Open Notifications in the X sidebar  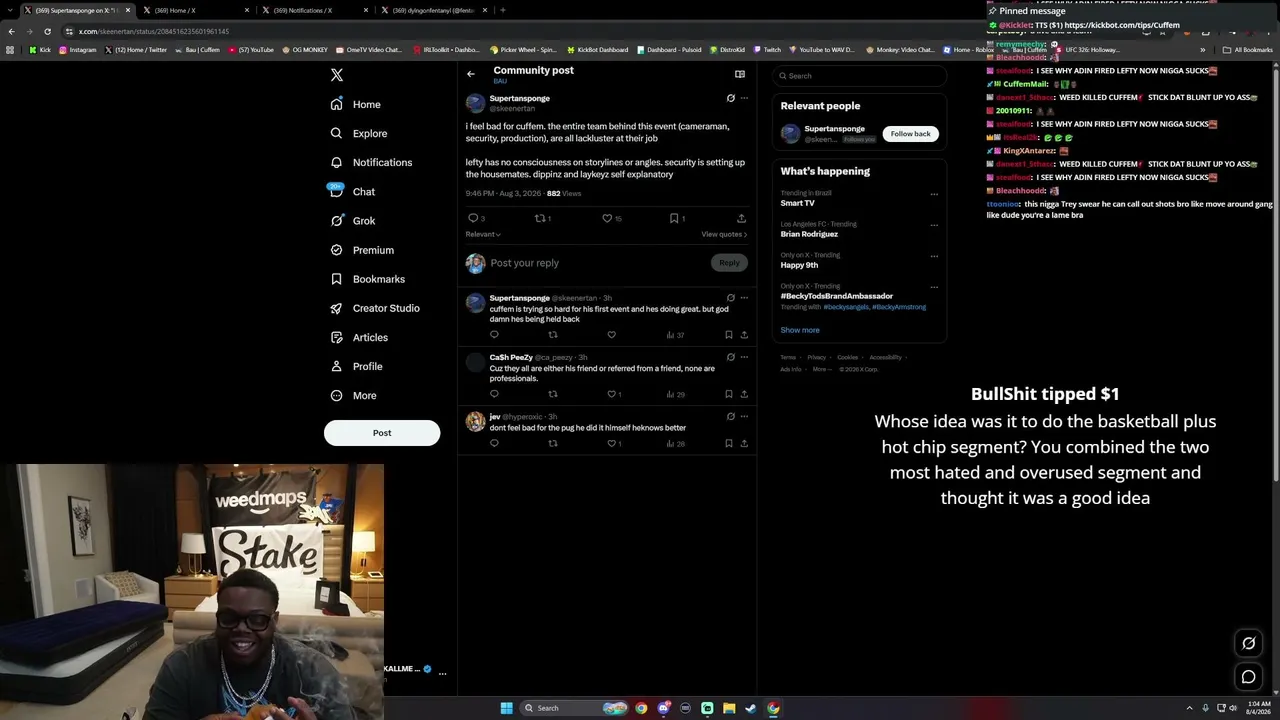(371, 162)
